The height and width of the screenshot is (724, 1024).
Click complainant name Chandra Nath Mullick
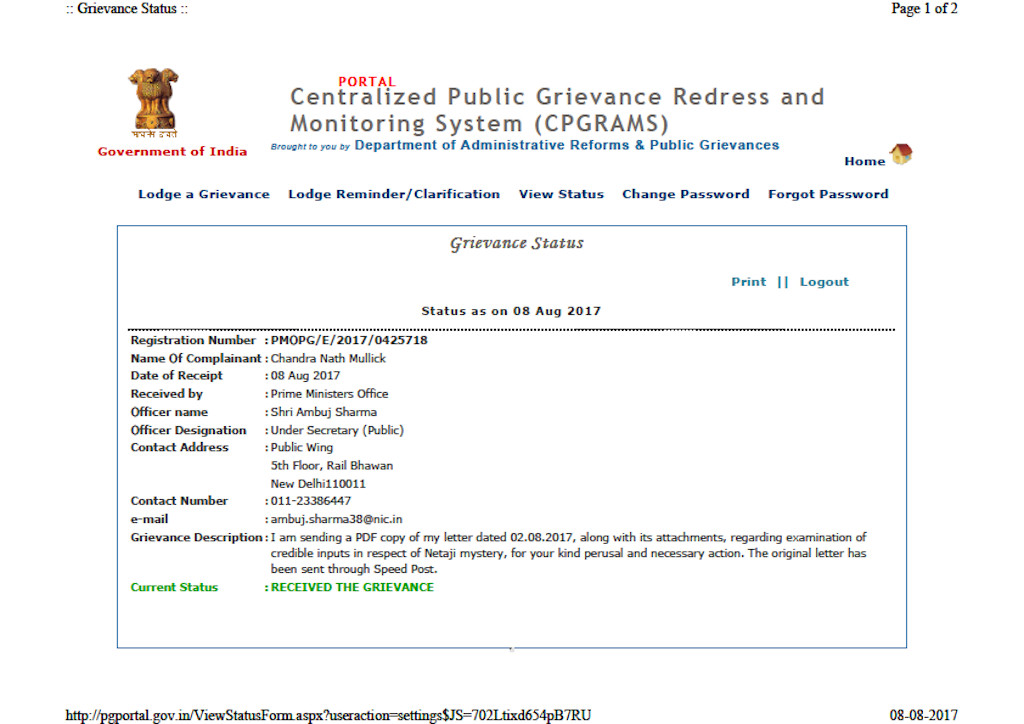click(x=328, y=358)
